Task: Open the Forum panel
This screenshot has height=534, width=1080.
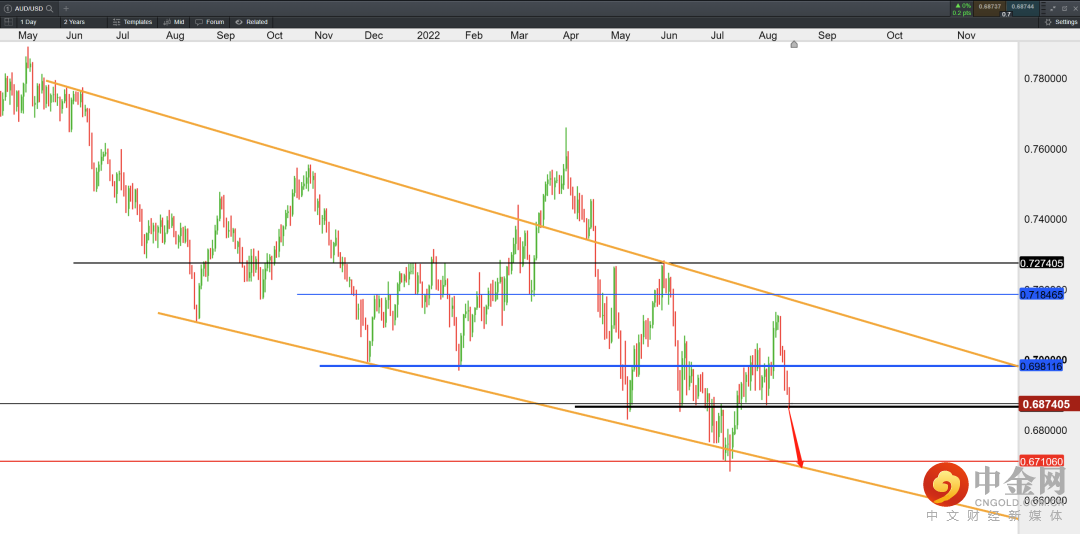Action: [210, 22]
